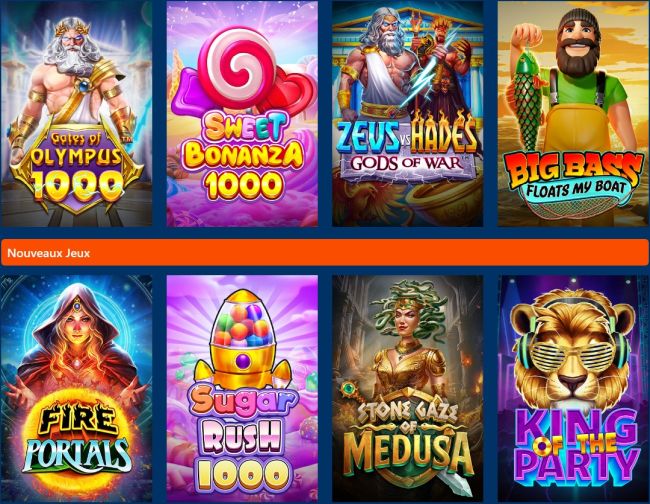Play the Fire Portals game
The image size is (650, 504).
click(x=77, y=389)
